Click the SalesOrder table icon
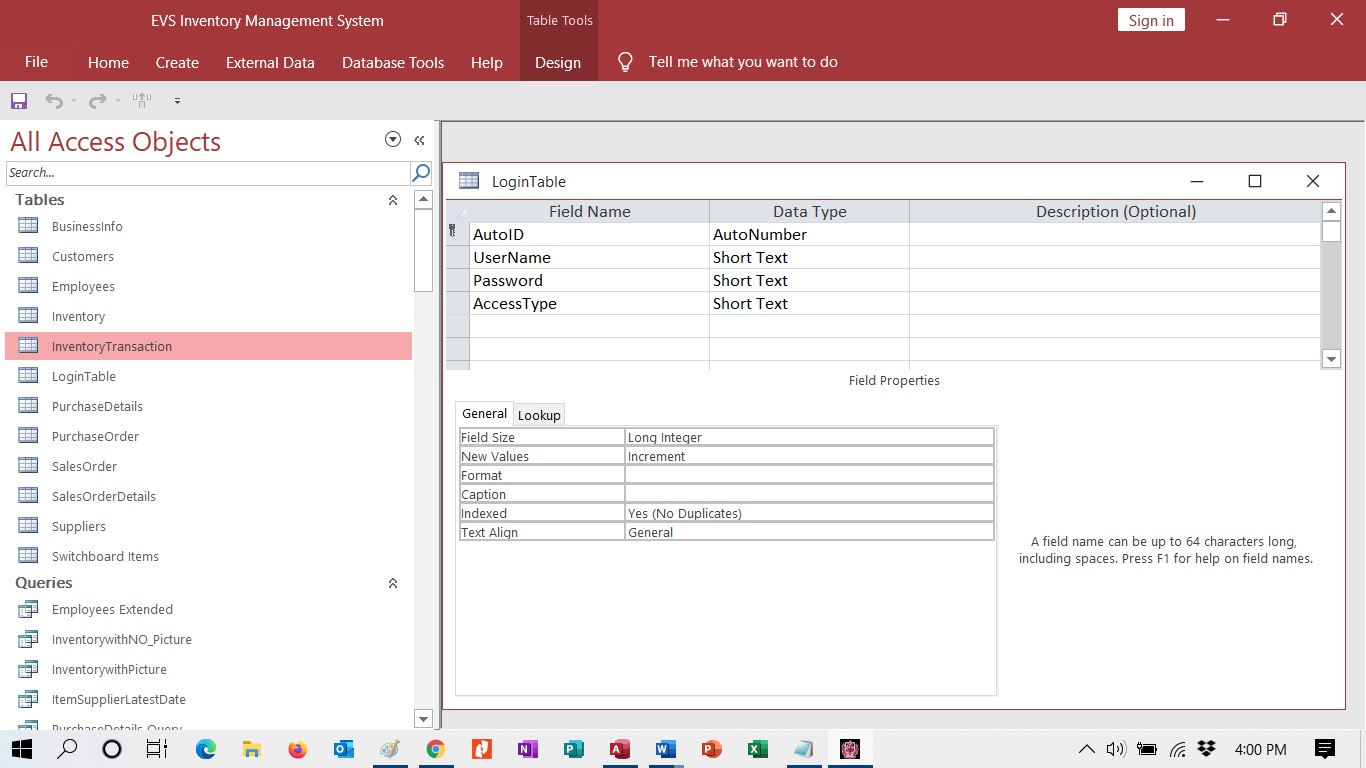 28,466
